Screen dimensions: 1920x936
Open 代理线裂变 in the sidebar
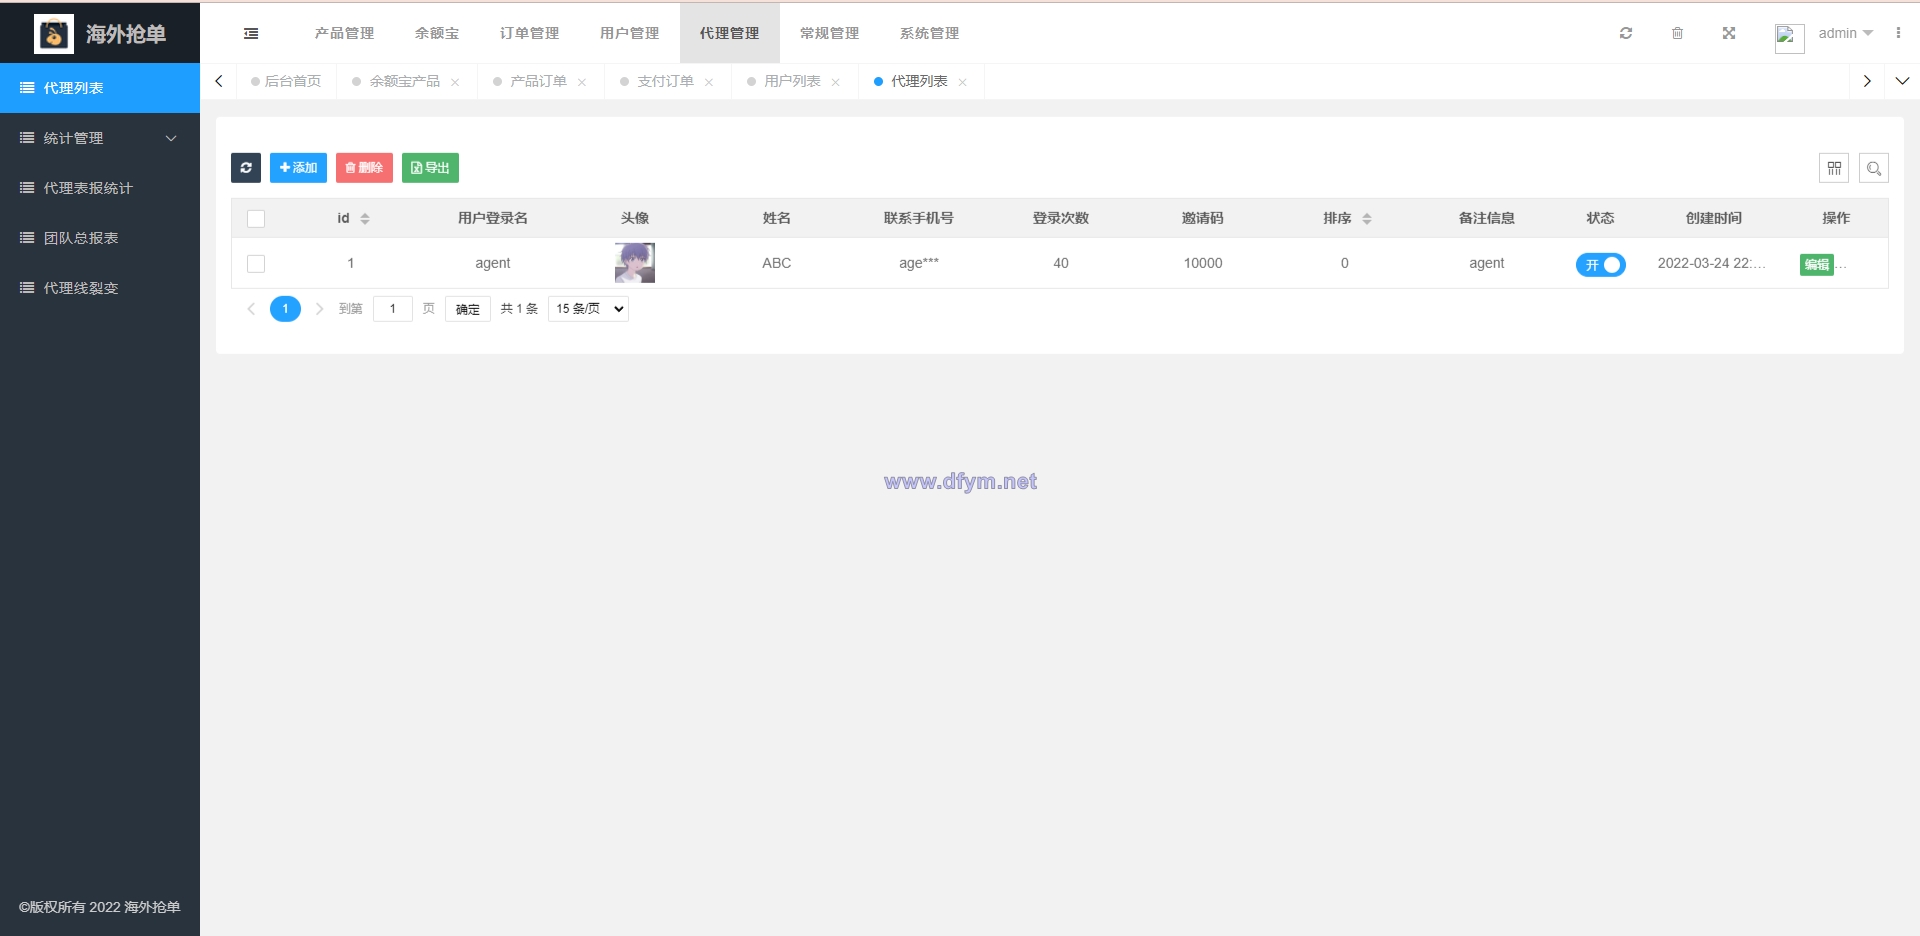pyautogui.click(x=100, y=288)
